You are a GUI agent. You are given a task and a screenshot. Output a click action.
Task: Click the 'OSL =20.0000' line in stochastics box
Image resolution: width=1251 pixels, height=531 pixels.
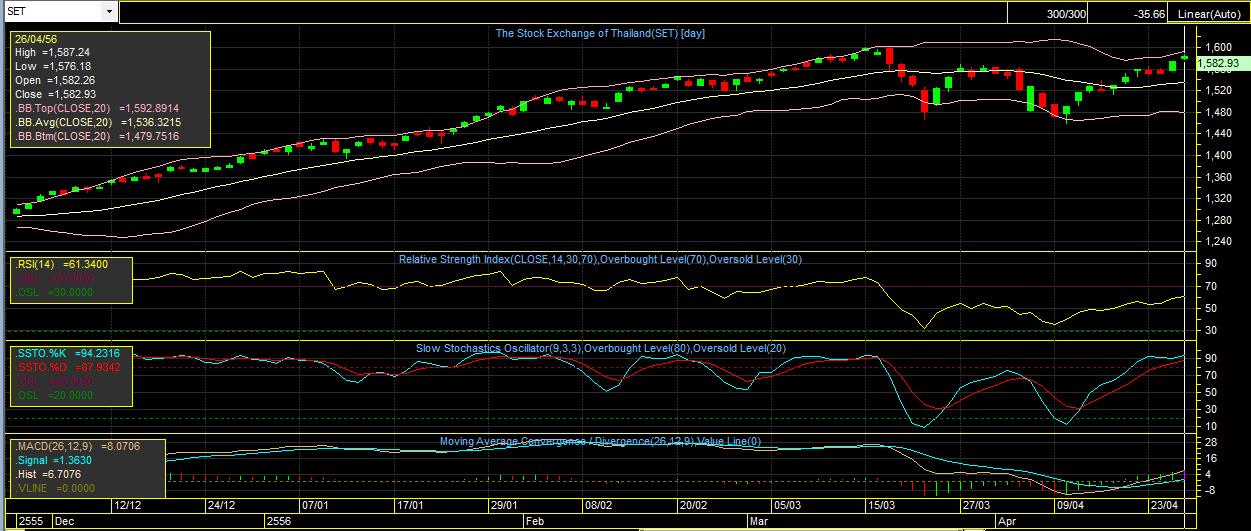[53, 395]
